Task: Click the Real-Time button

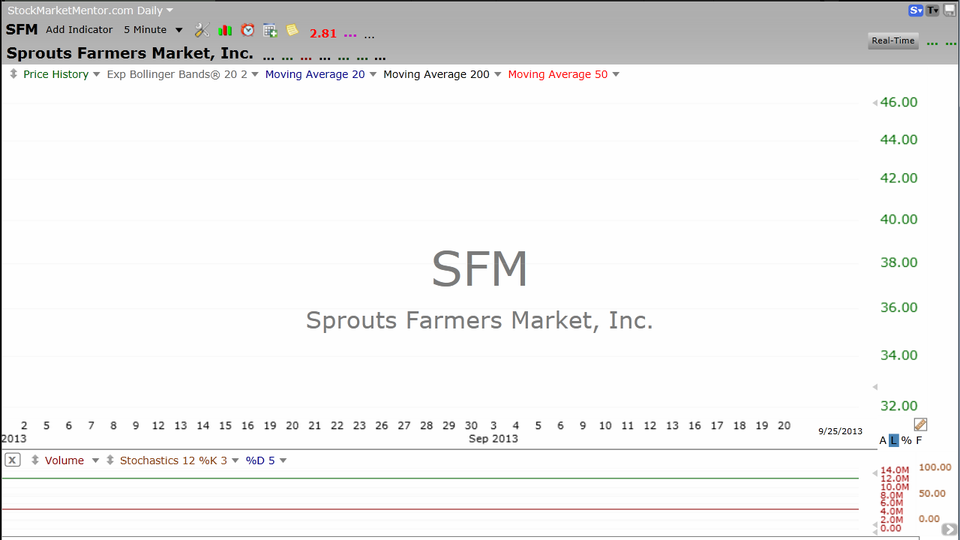Action: pyautogui.click(x=893, y=41)
